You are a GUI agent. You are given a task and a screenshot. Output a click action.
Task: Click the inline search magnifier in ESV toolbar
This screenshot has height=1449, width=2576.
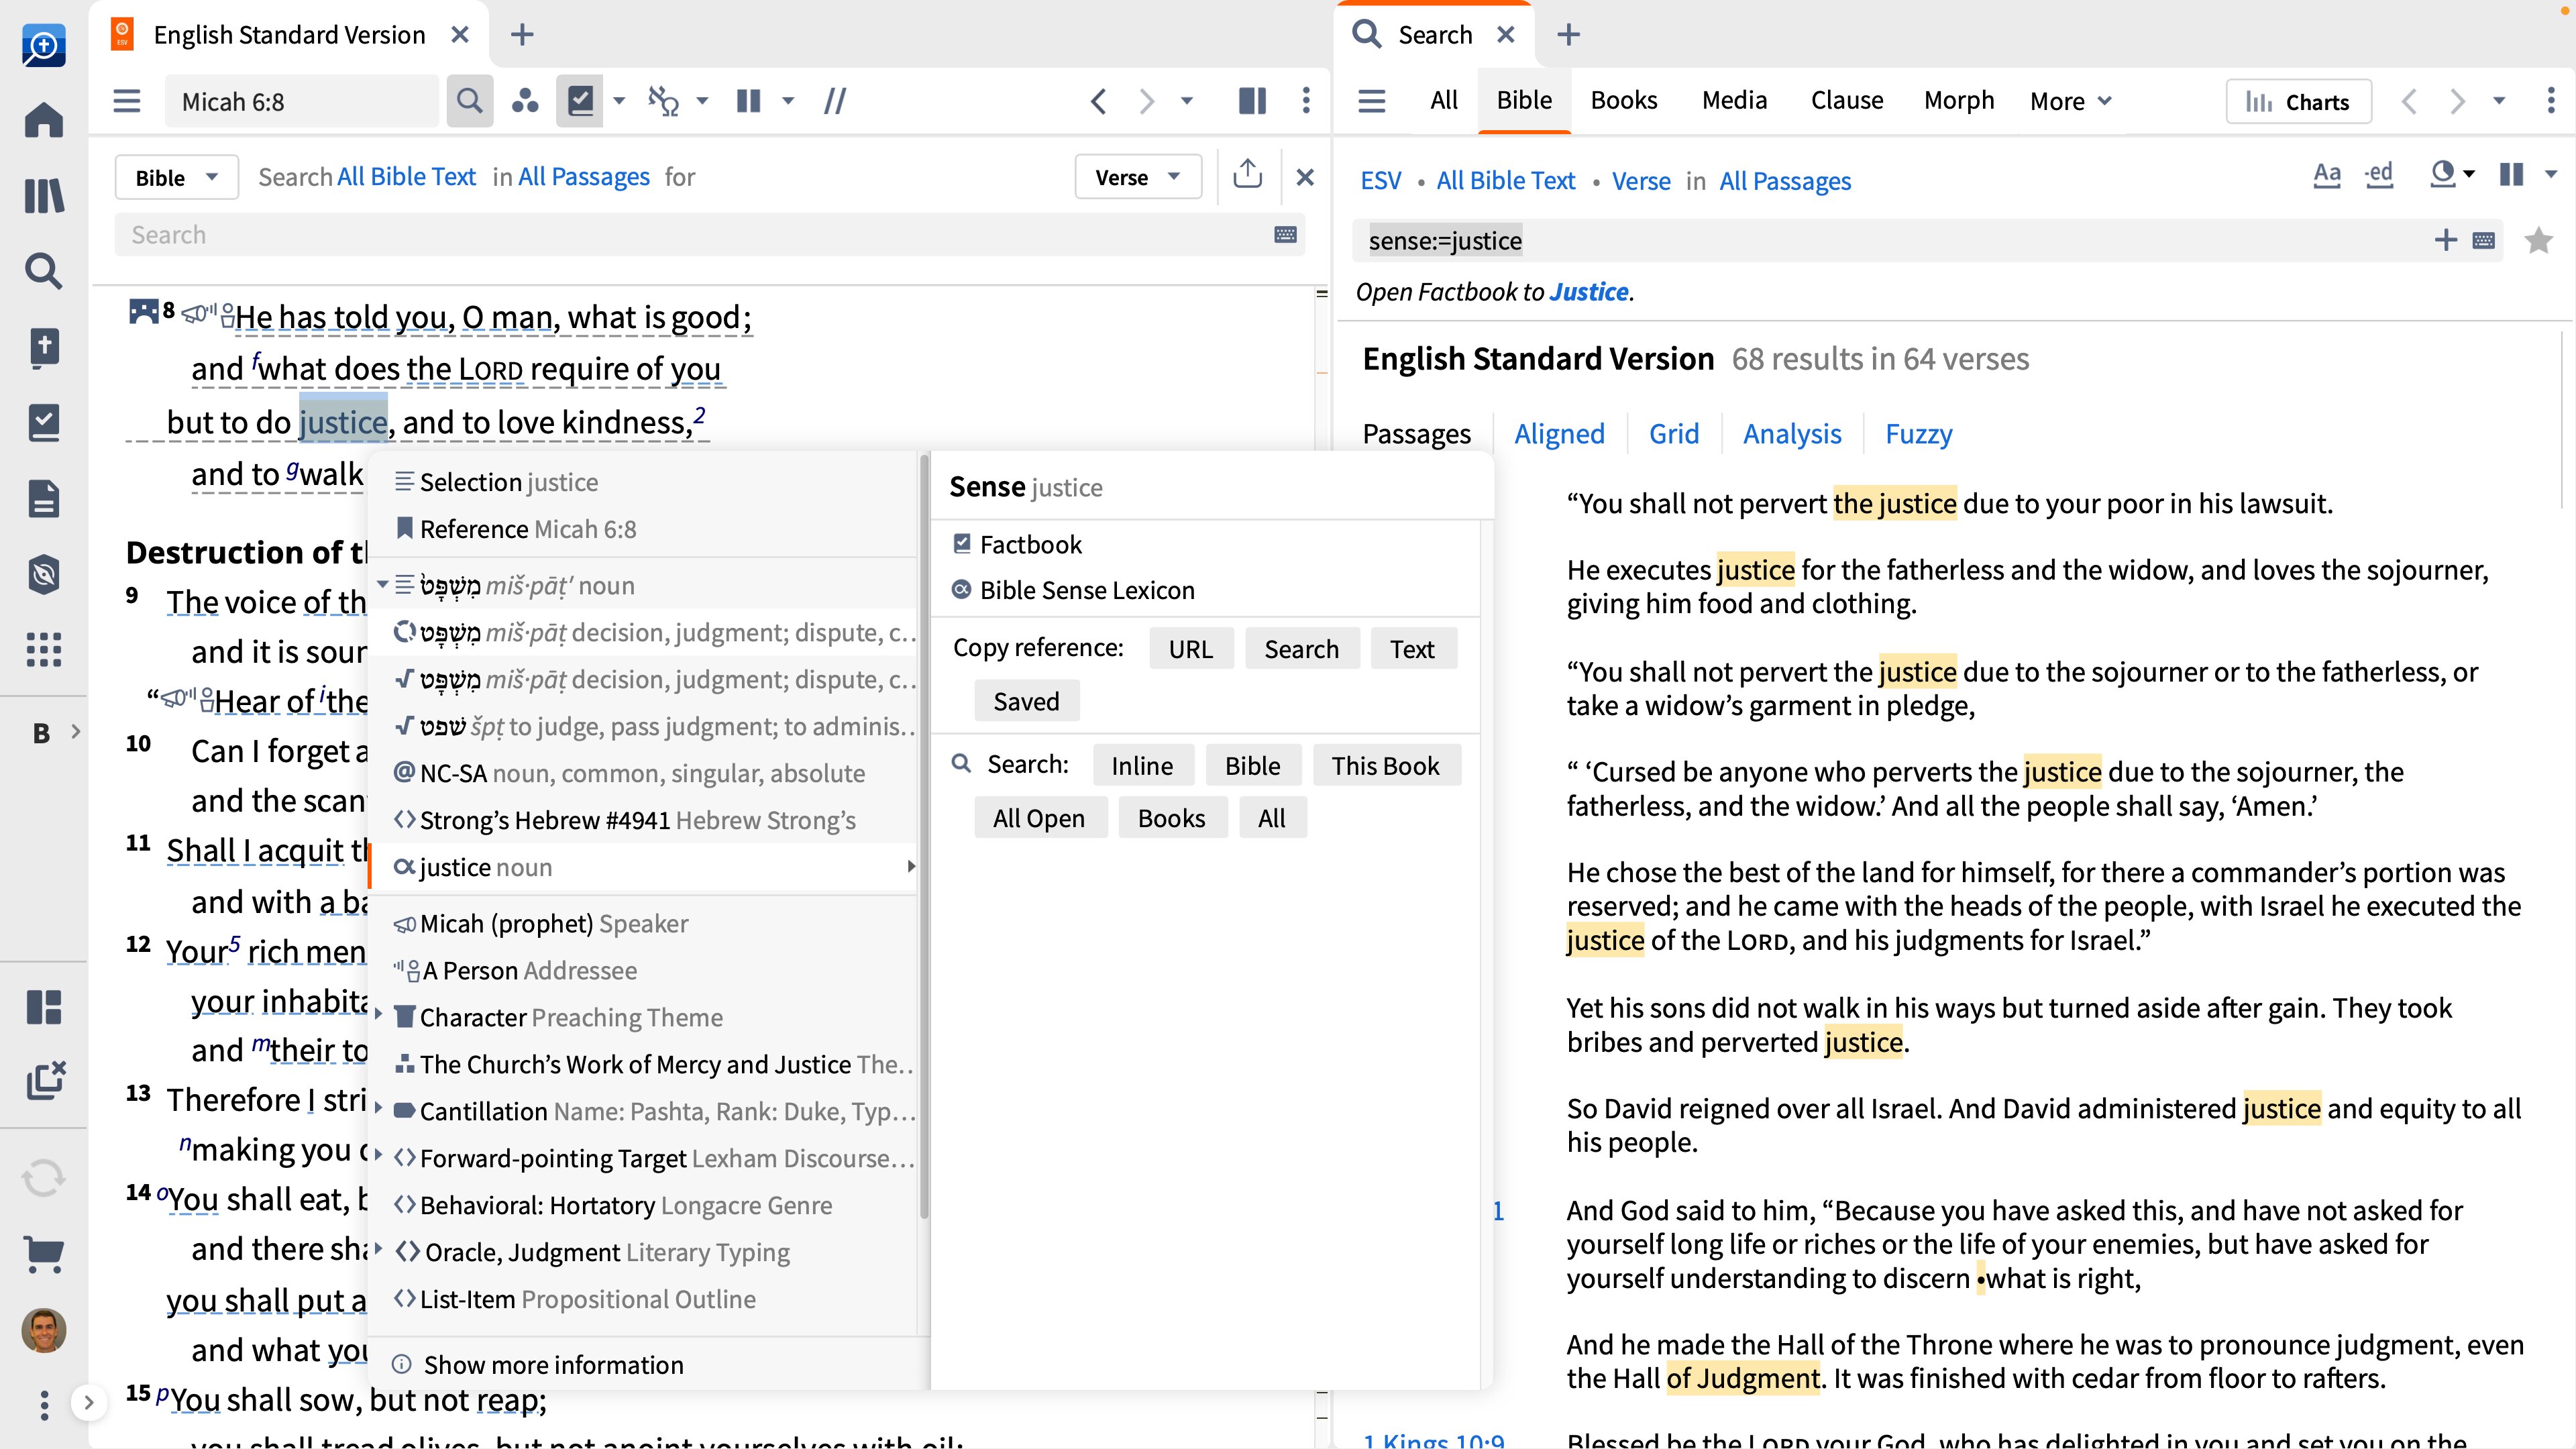pos(469,101)
